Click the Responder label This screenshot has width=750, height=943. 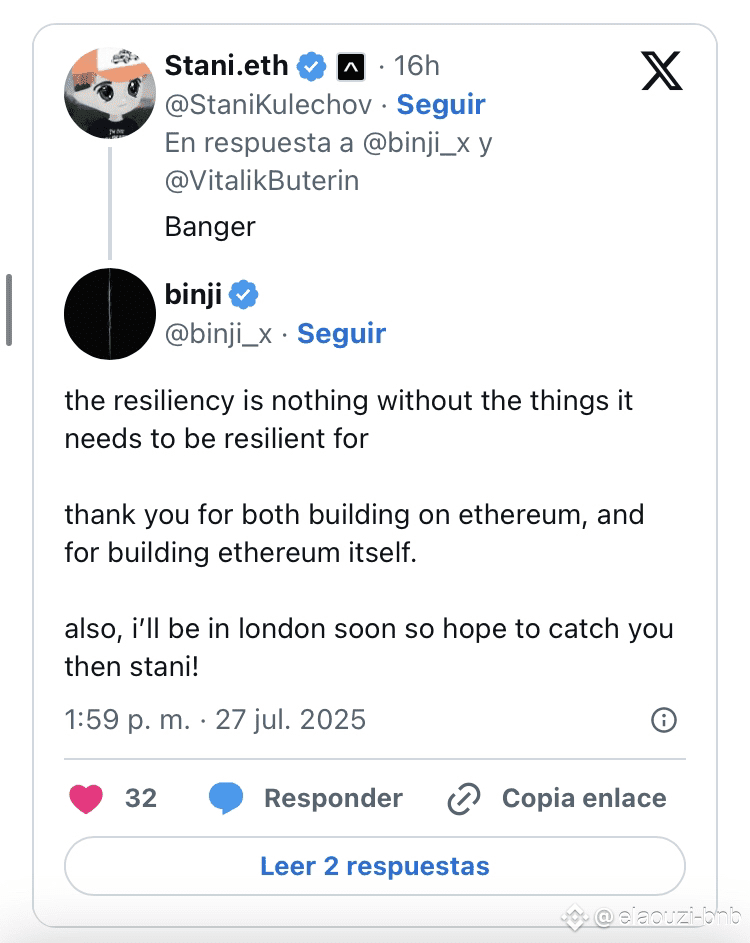click(x=333, y=799)
